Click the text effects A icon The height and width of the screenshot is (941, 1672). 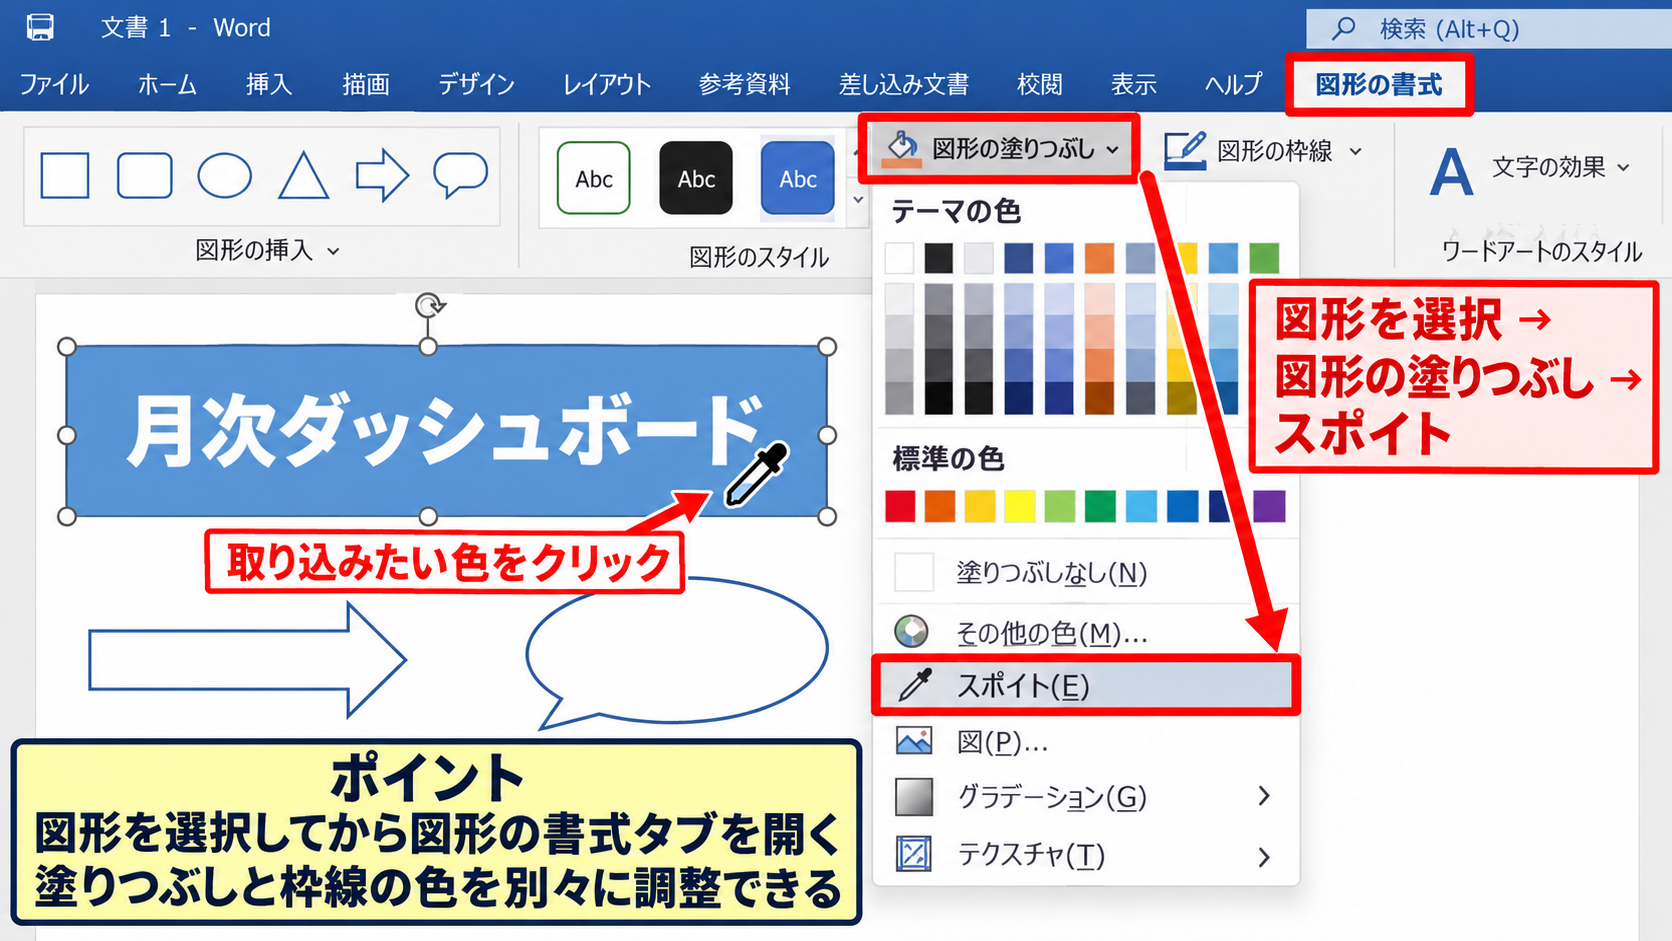(1451, 172)
